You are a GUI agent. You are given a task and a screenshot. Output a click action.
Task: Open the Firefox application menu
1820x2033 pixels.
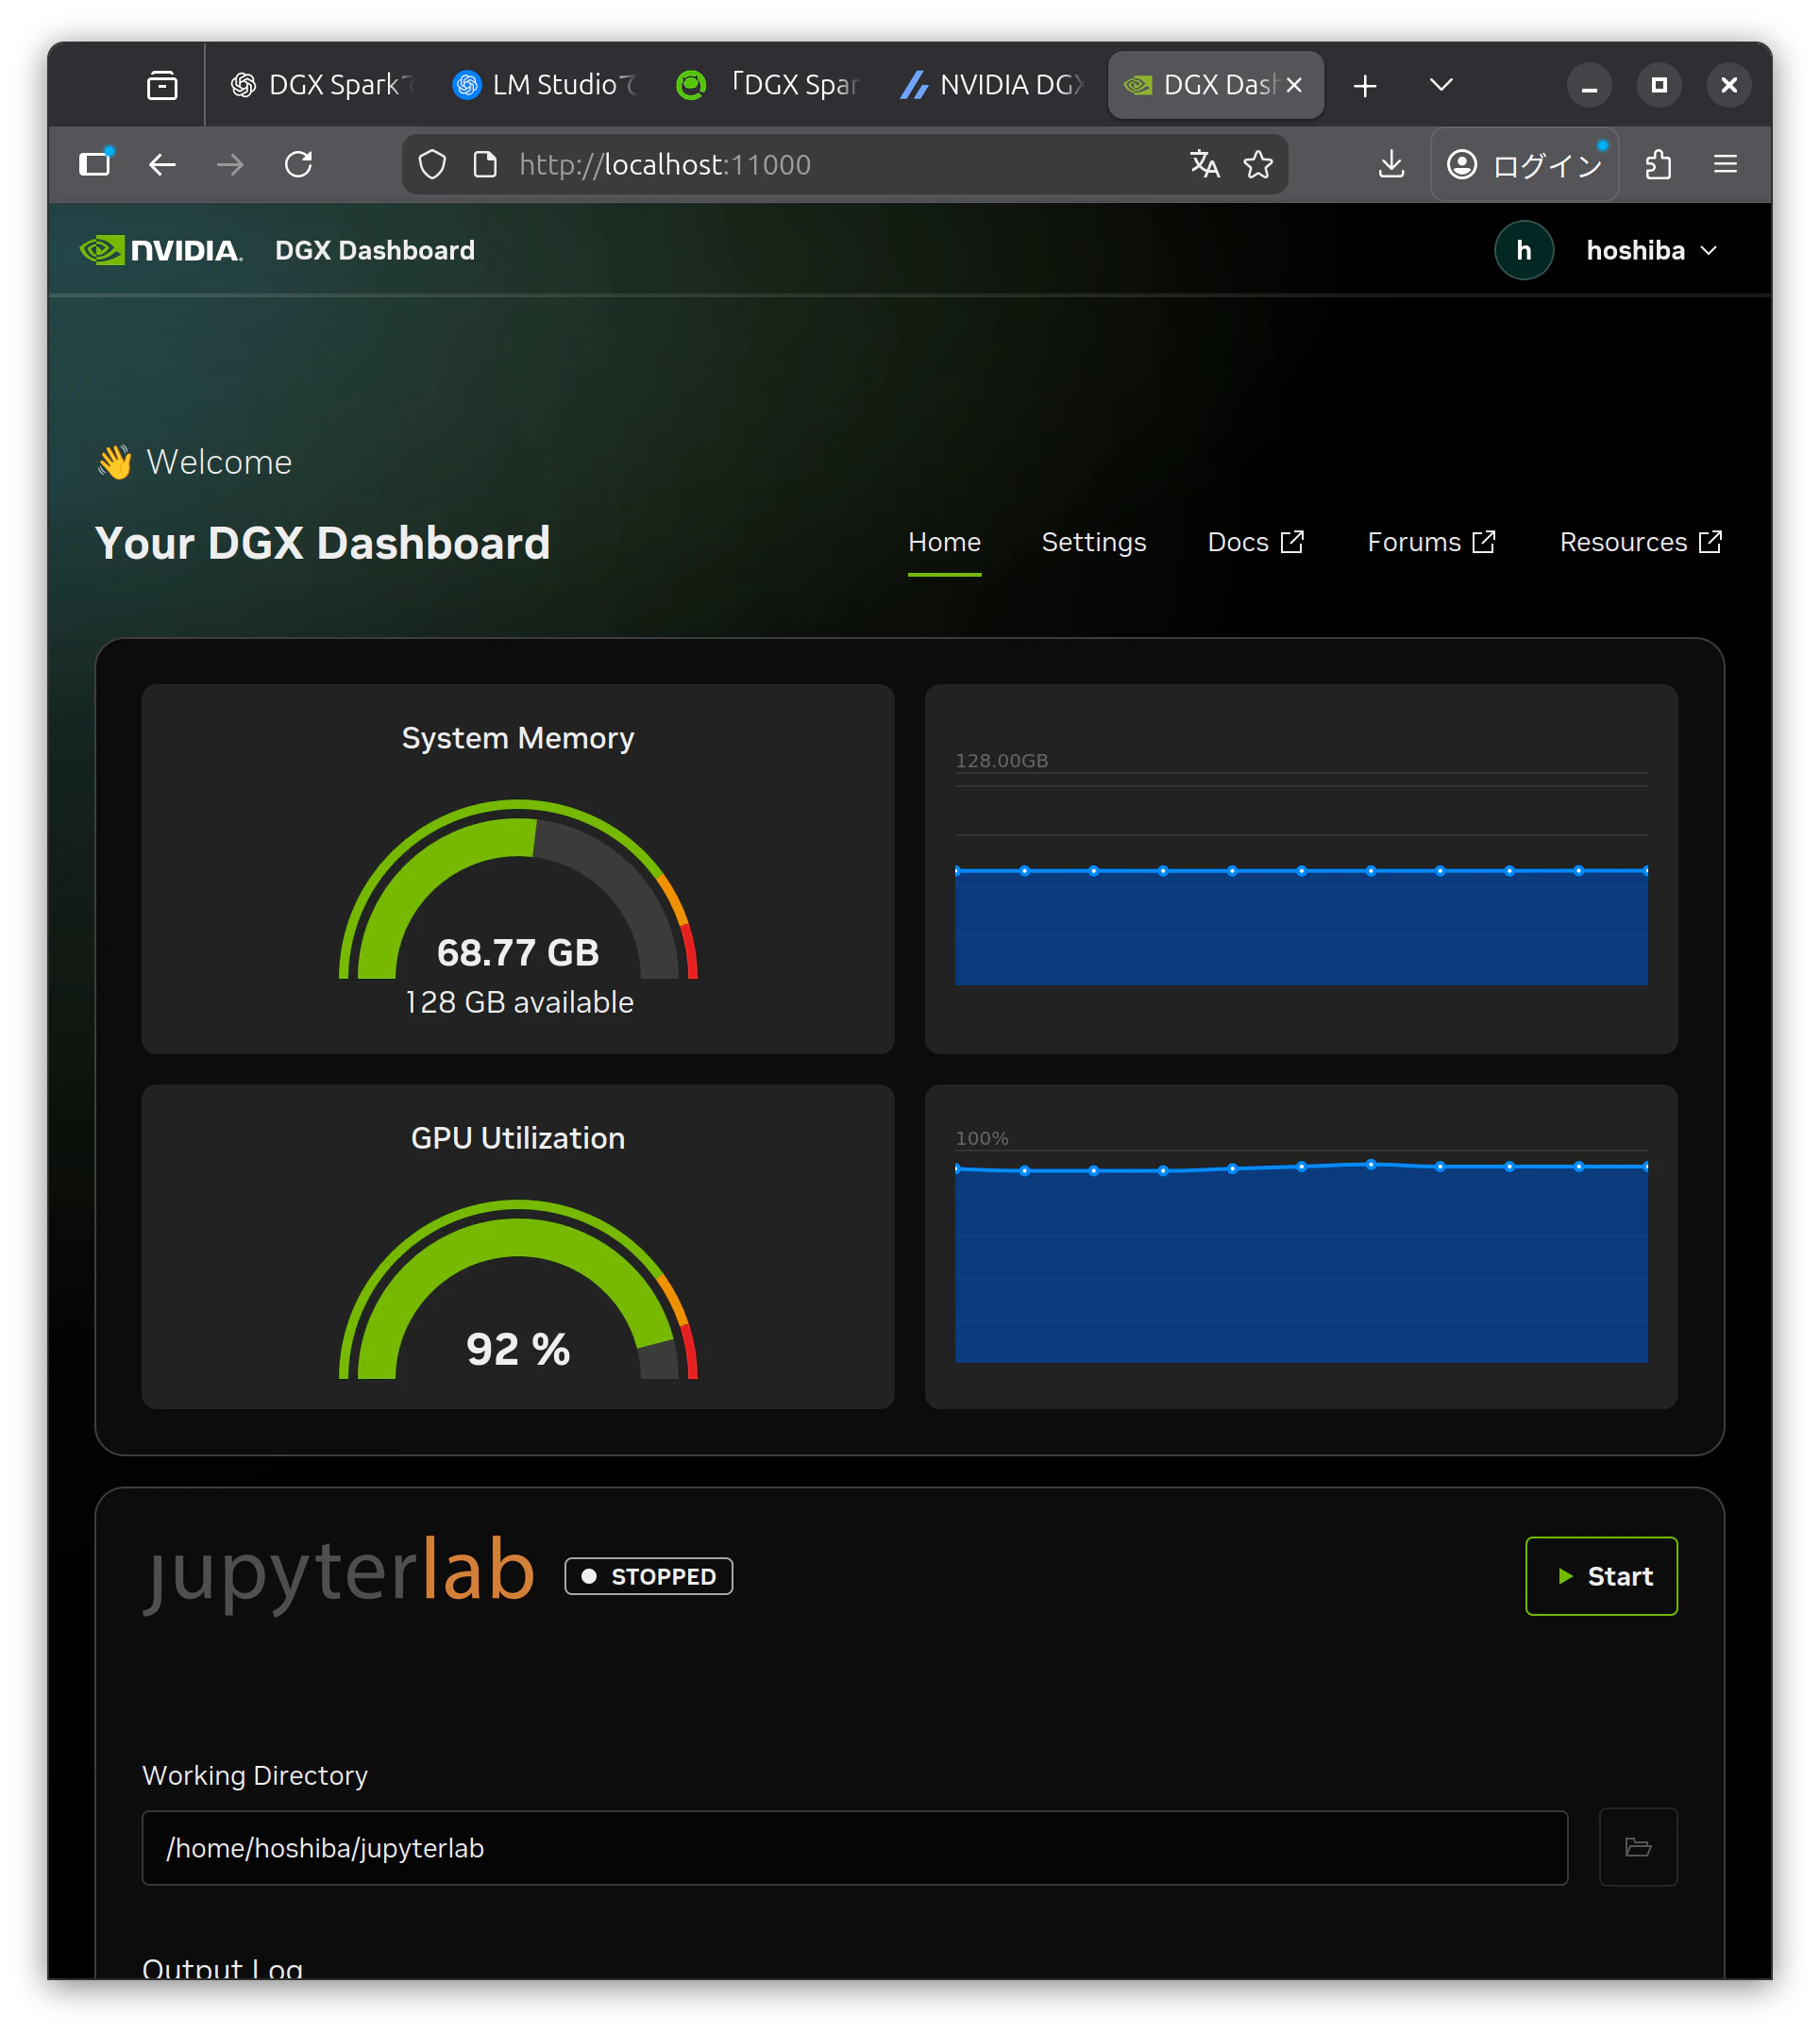(1725, 164)
